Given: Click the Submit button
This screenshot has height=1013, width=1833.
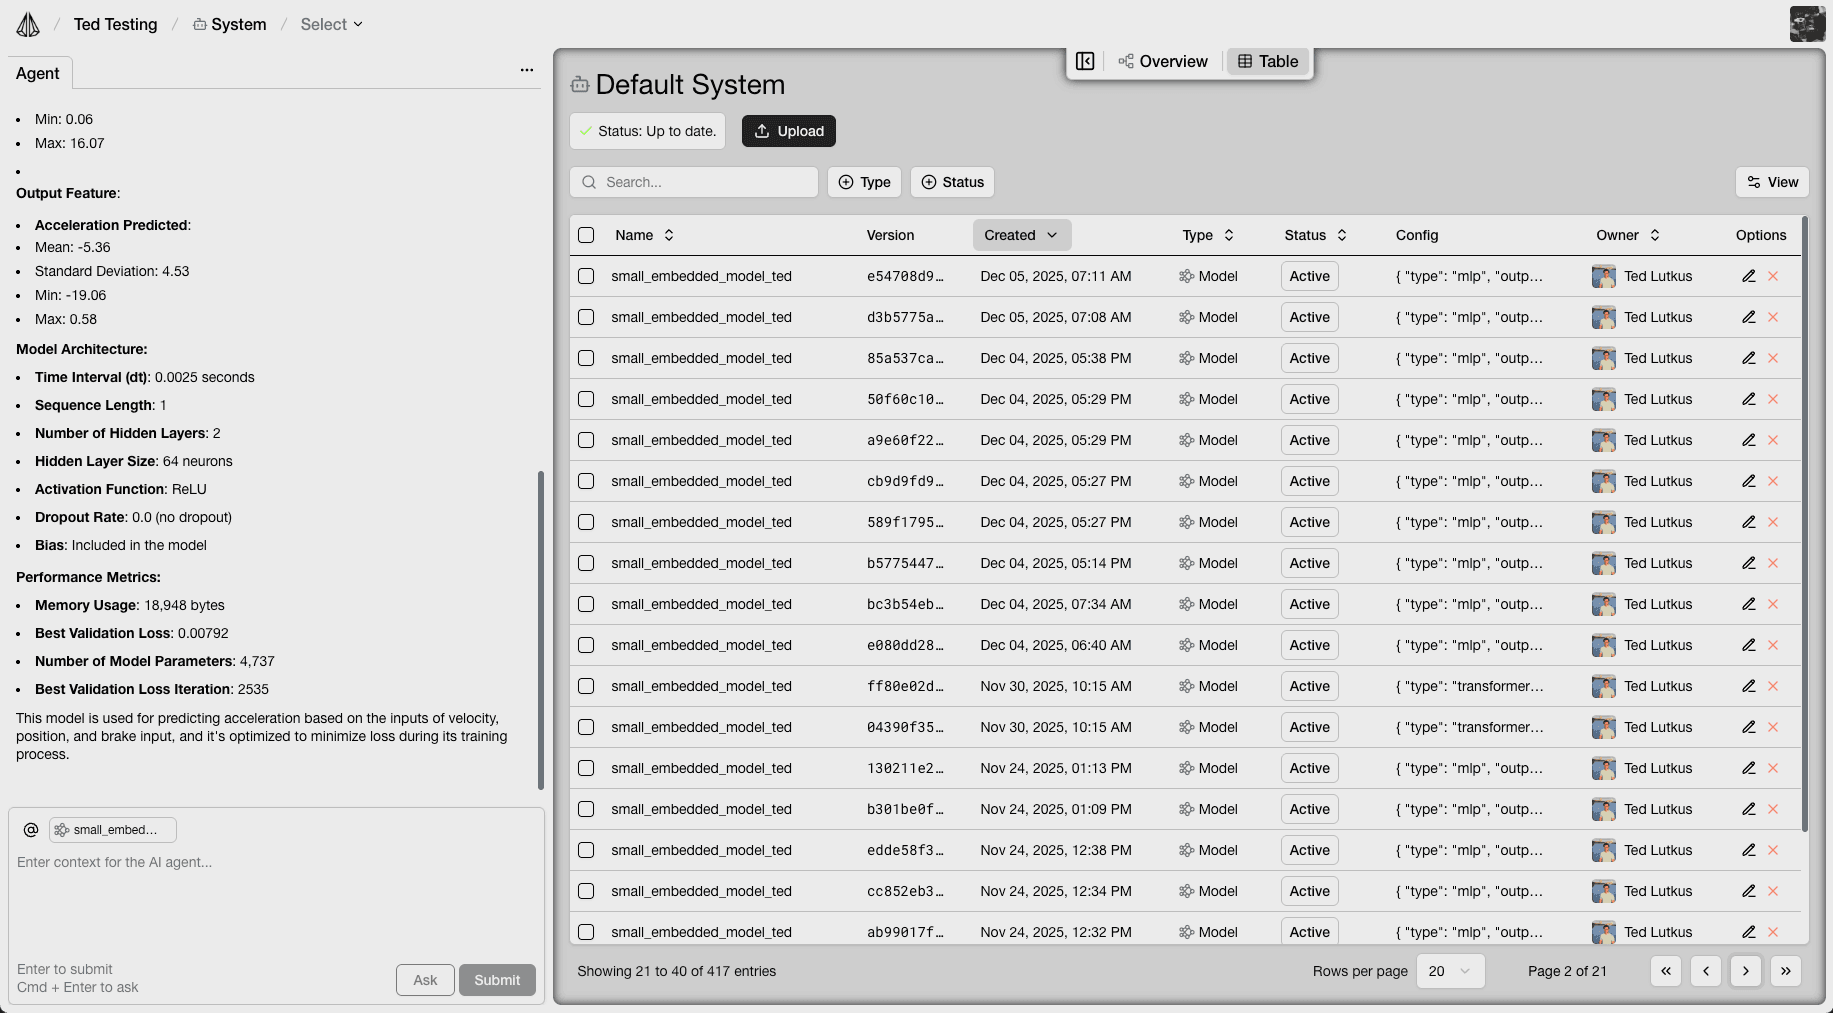Looking at the screenshot, I should click(497, 980).
